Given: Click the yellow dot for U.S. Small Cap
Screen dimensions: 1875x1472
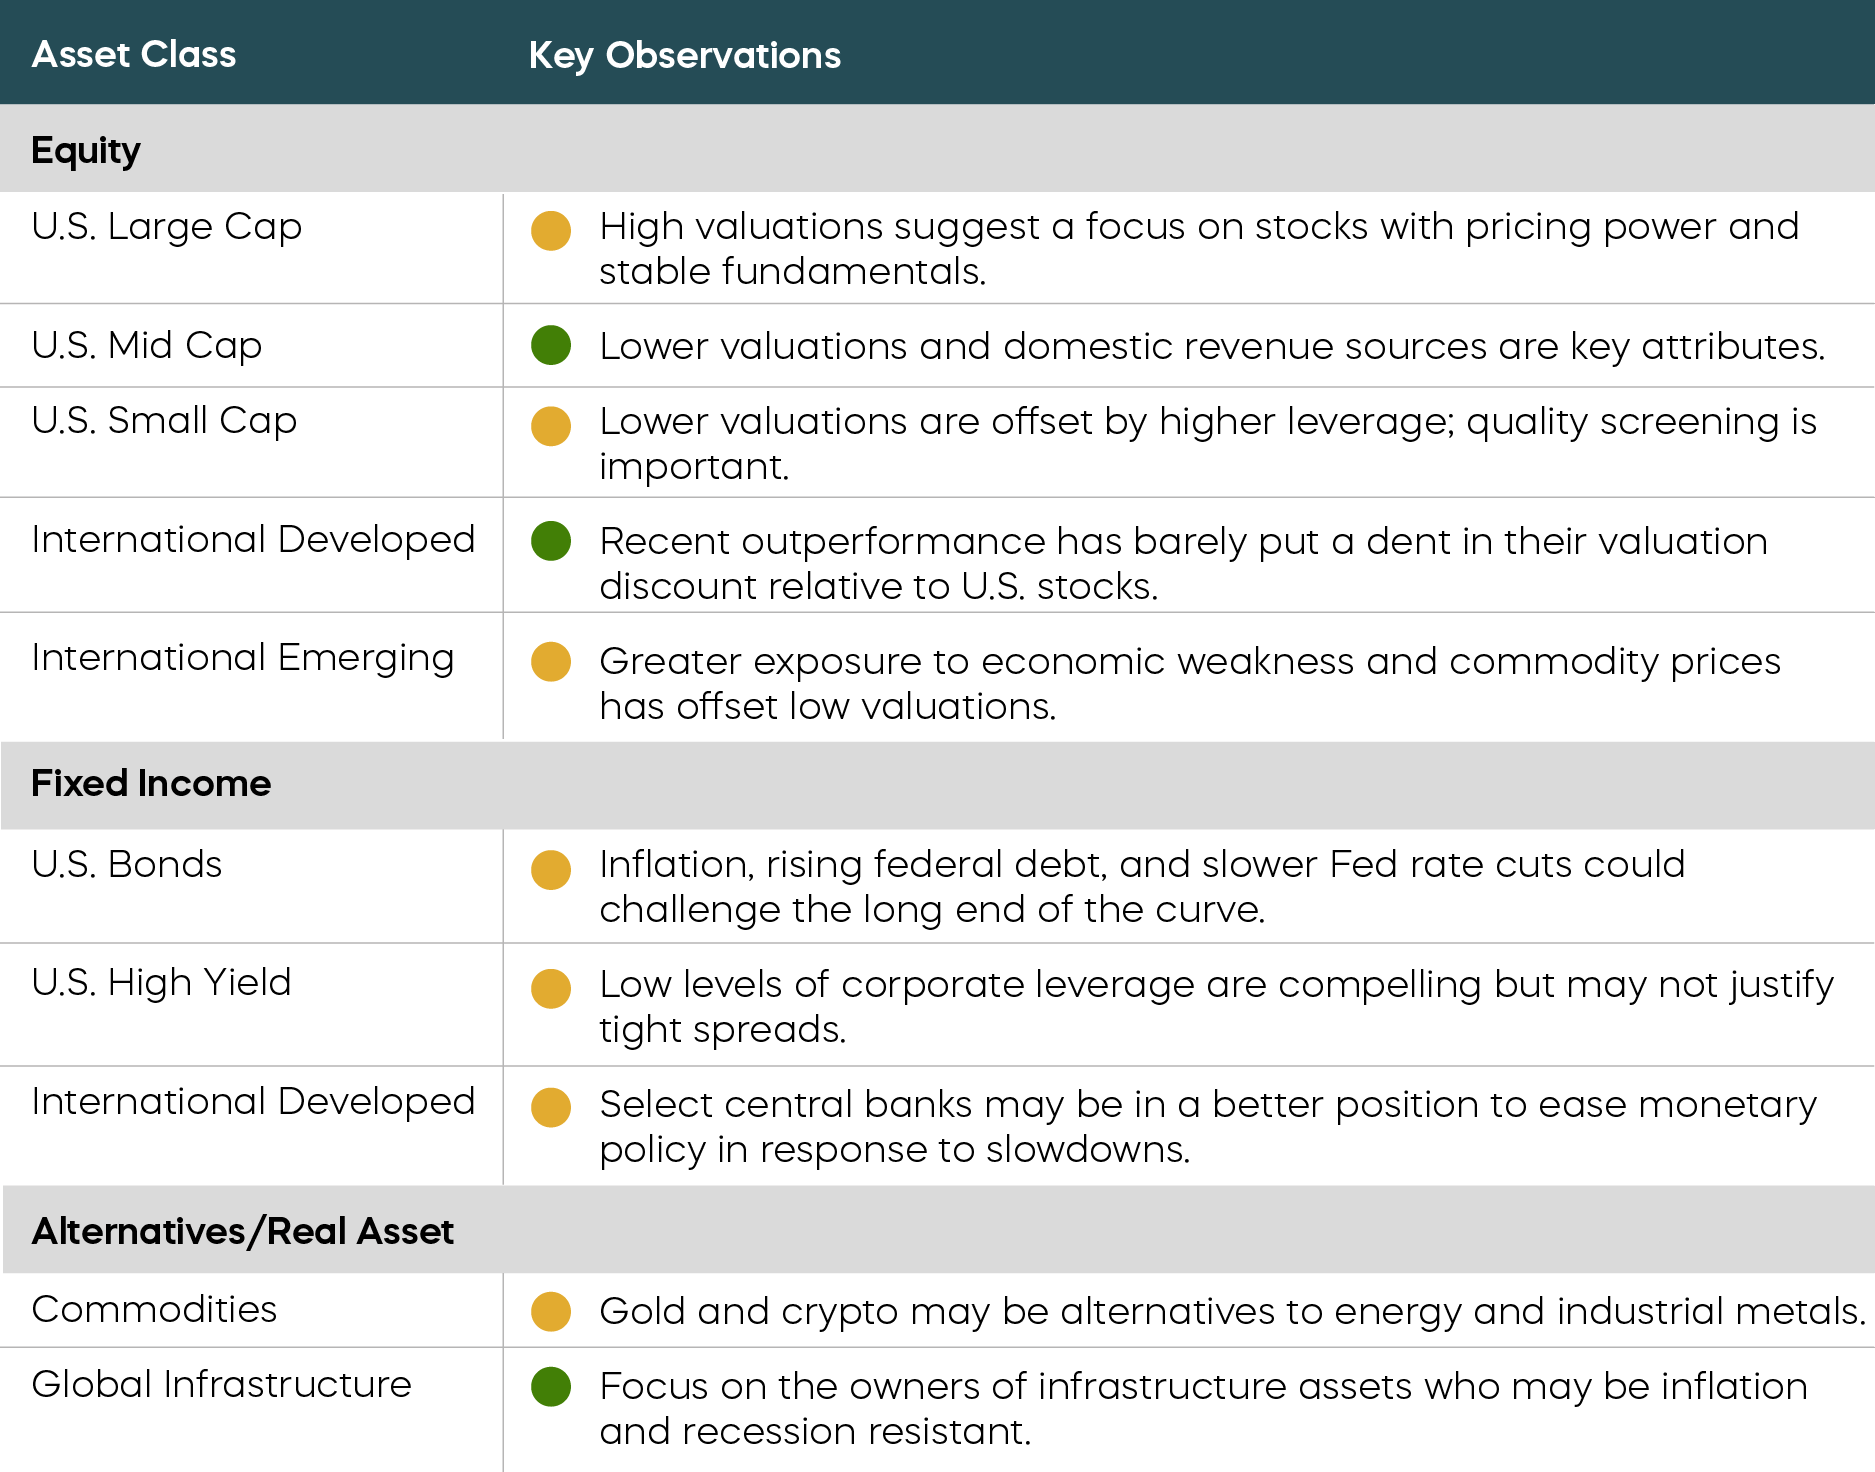Looking at the screenshot, I should point(551,425).
